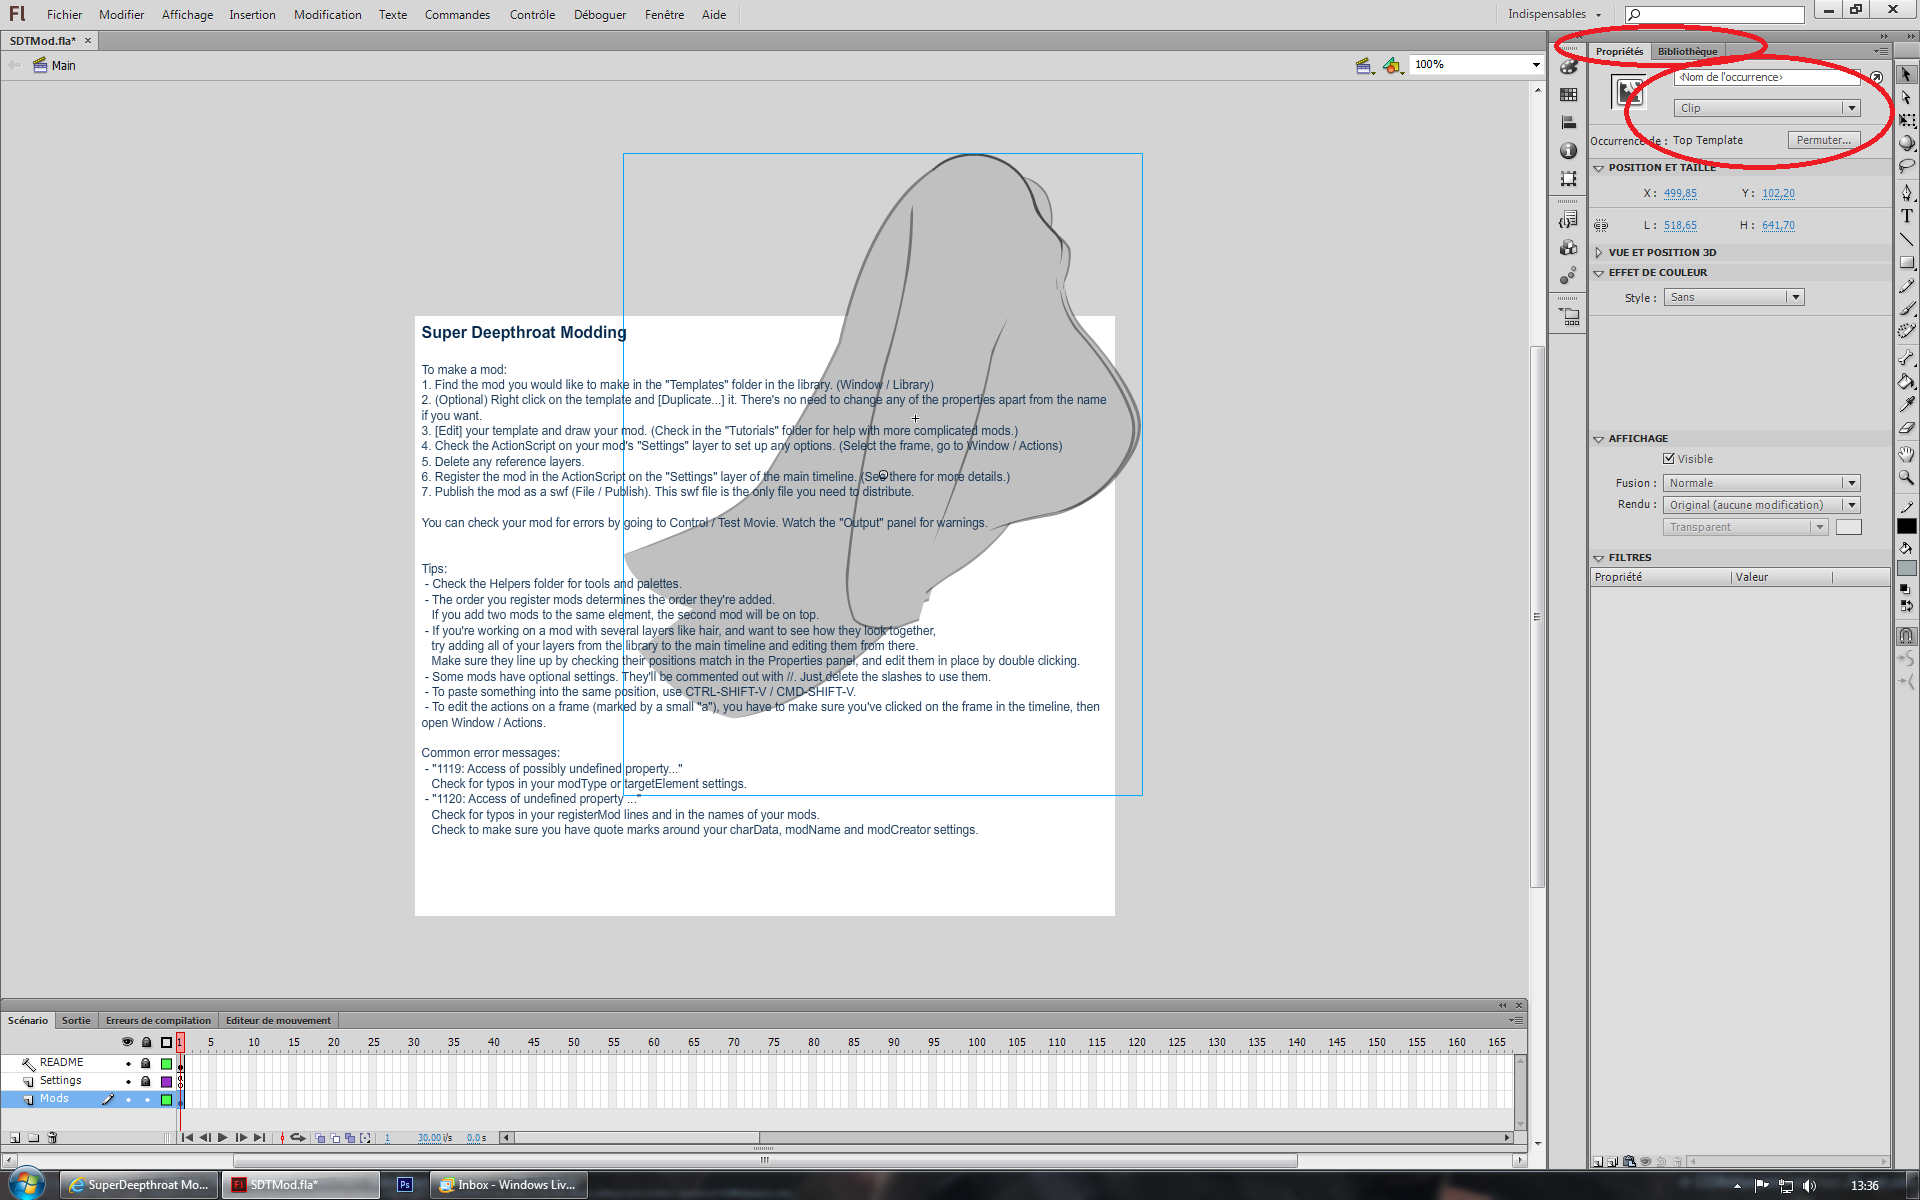Image resolution: width=1920 pixels, height=1200 pixels.
Task: Open the Fusion blend mode dropdown
Action: click(x=1761, y=483)
